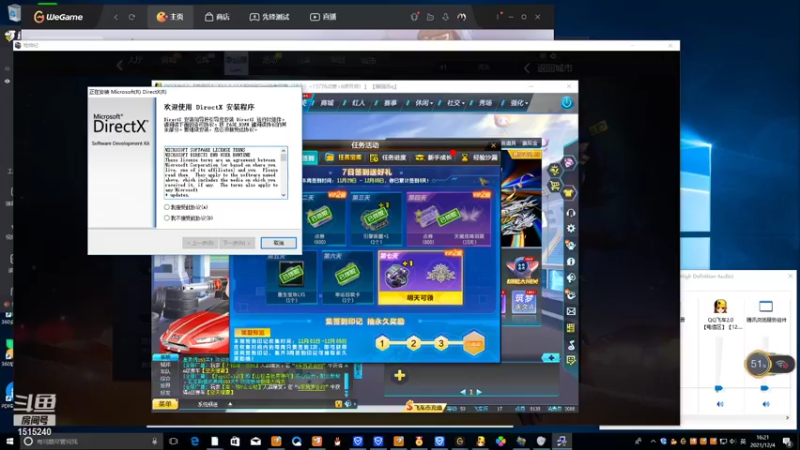800x450 pixels.
Task: Click WeGame back navigation arrow
Action: [116, 17]
